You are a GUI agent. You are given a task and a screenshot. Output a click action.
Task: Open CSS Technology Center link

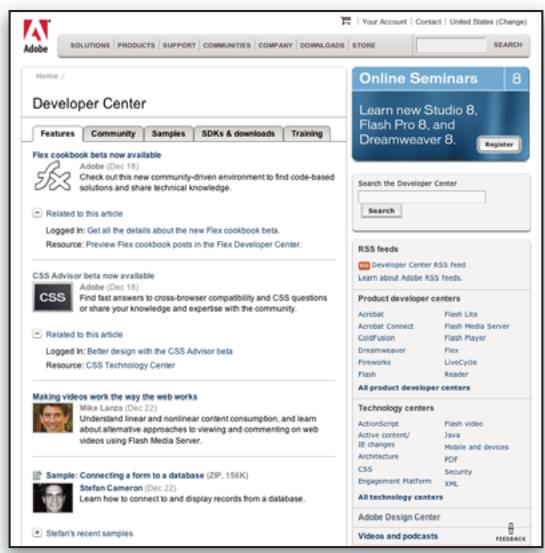coord(130,365)
